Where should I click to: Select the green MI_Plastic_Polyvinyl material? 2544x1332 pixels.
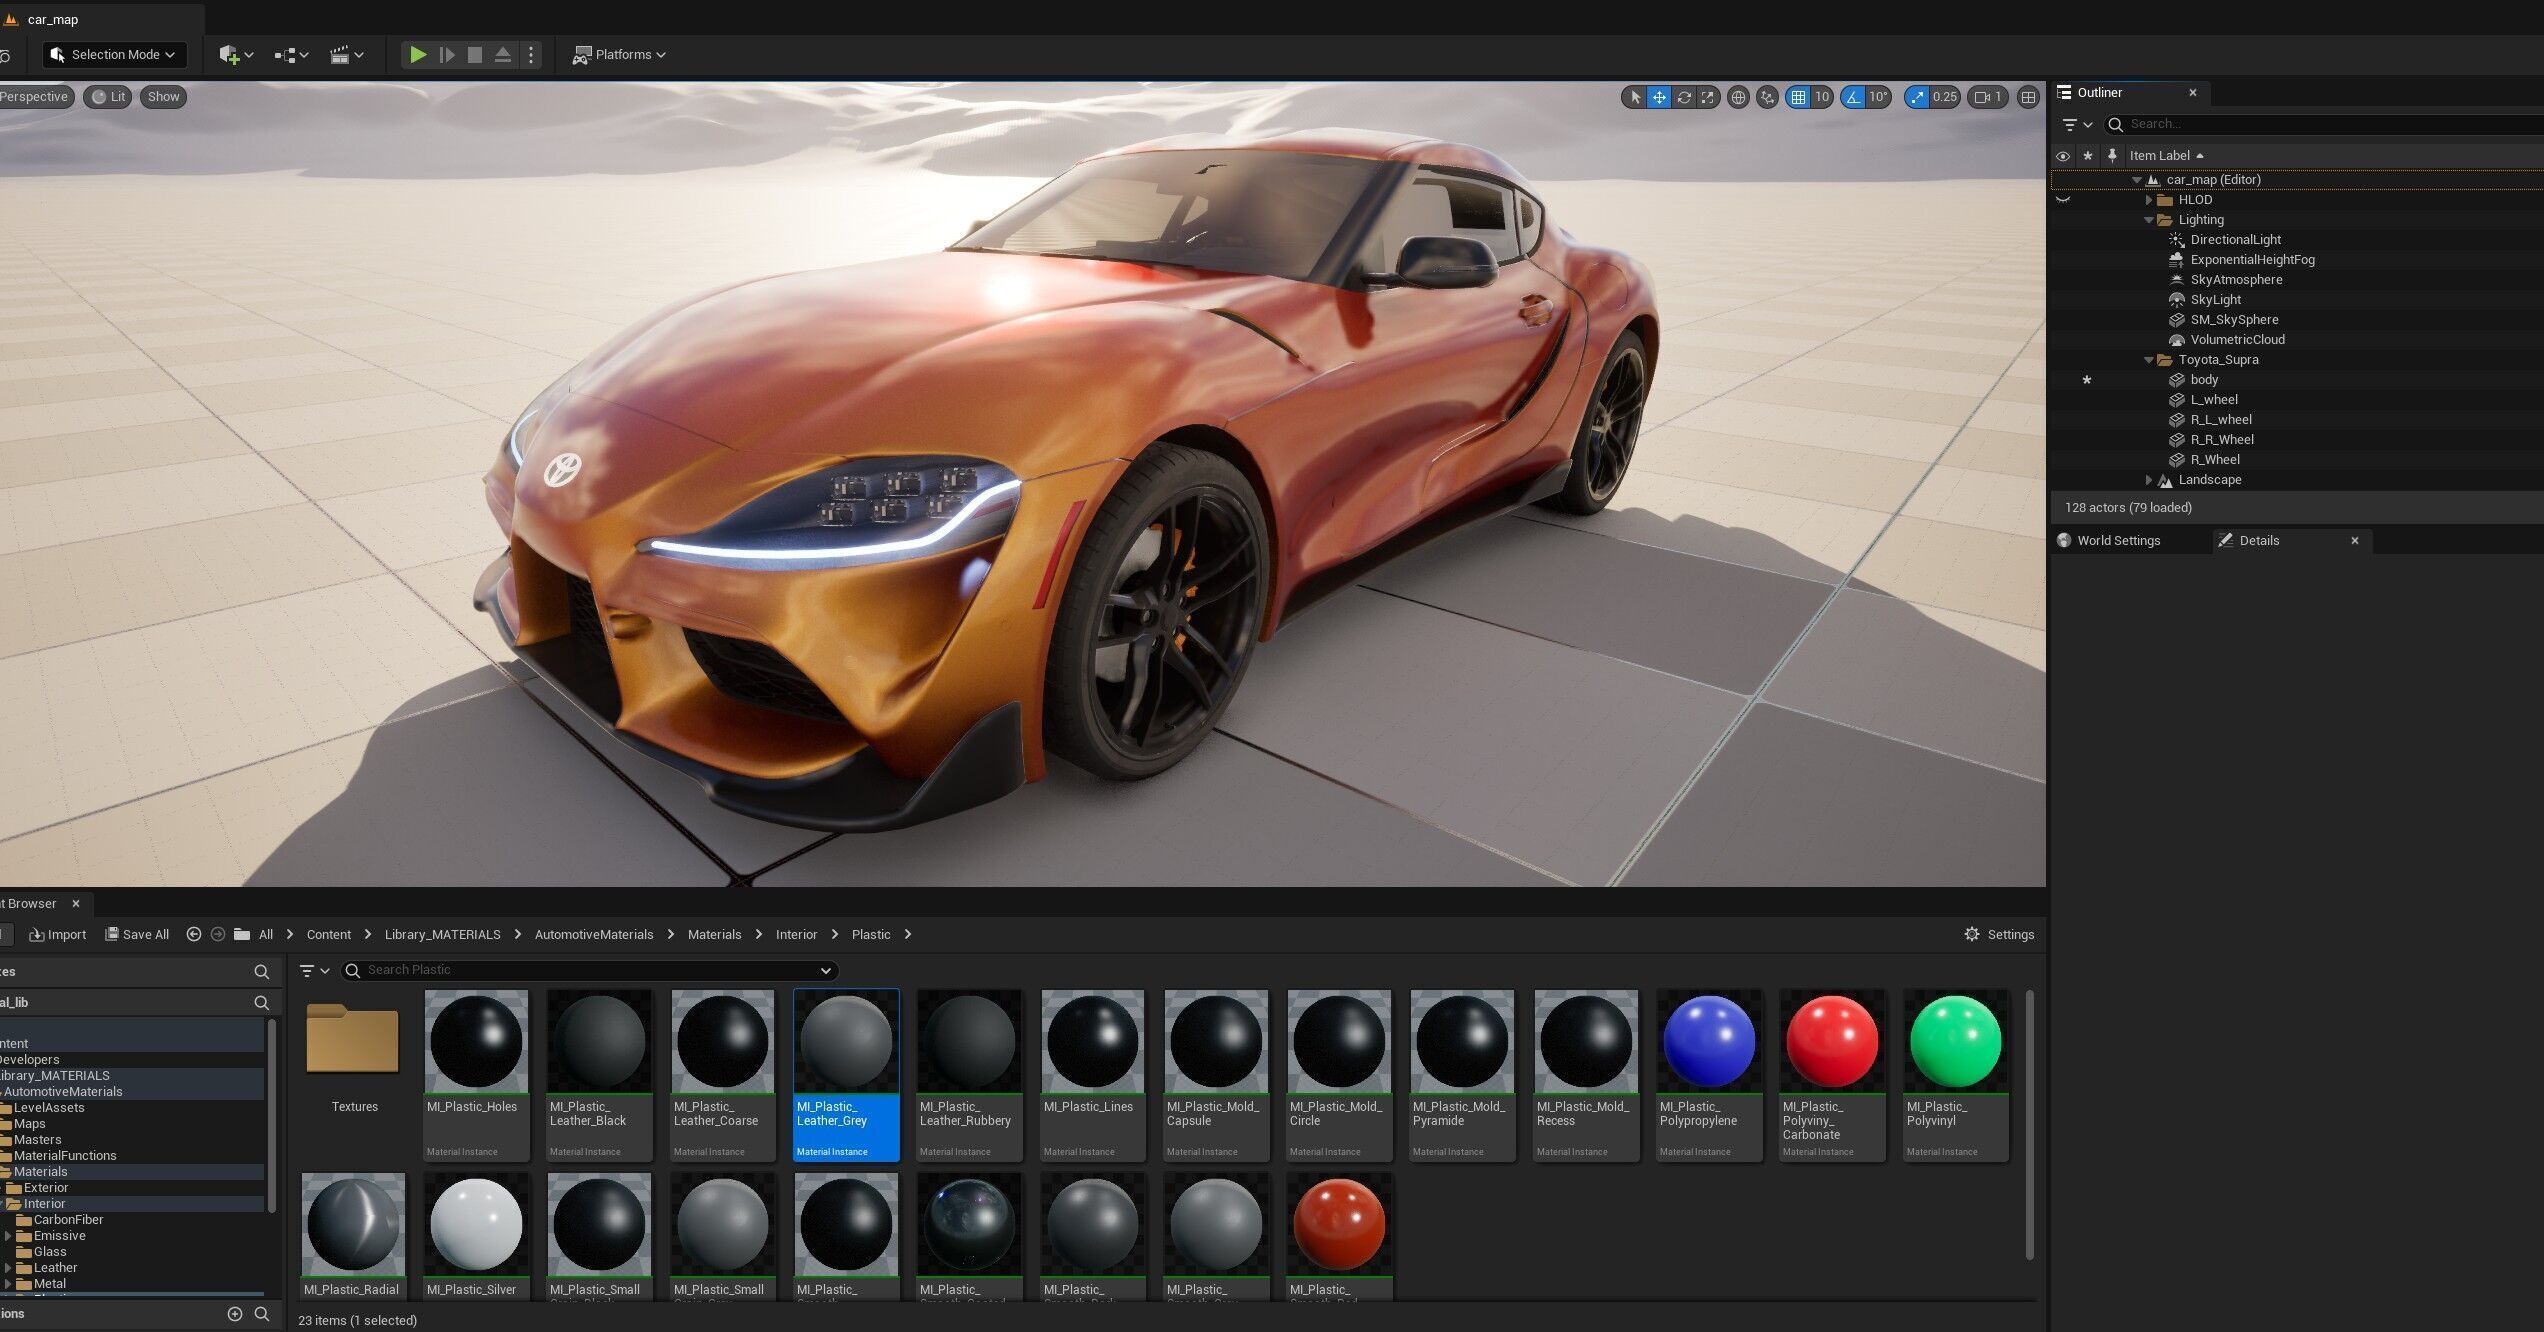click(x=1955, y=1076)
